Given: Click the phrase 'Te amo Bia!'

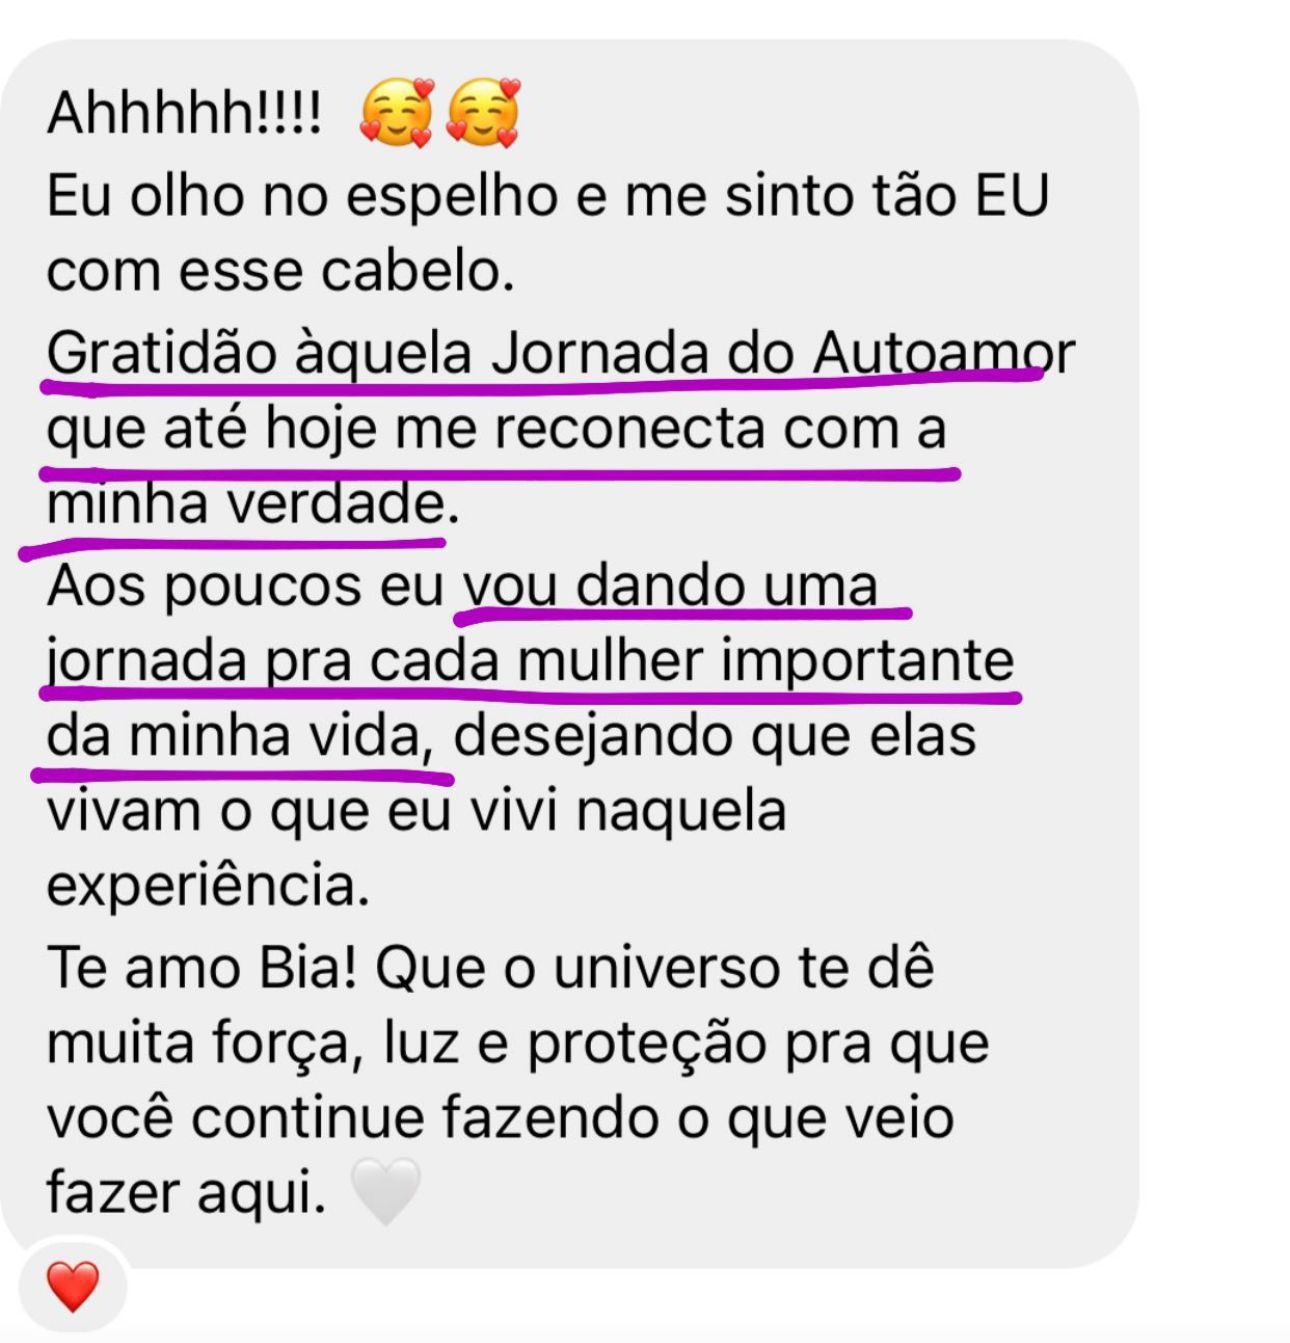Looking at the screenshot, I should point(202,968).
